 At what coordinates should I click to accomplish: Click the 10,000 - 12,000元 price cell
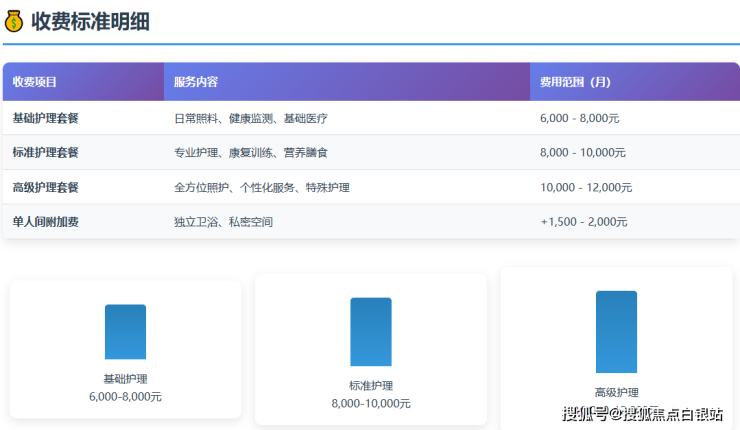586,187
